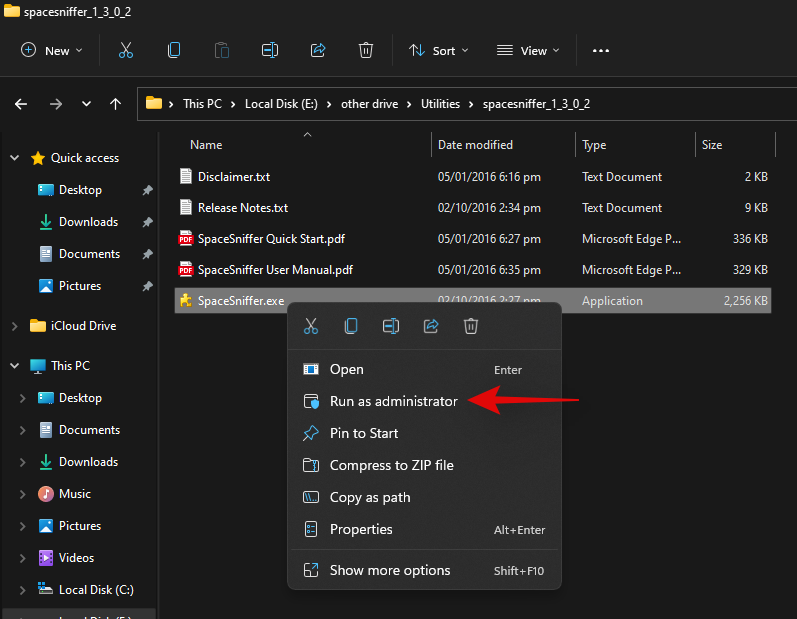Image resolution: width=797 pixels, height=619 pixels.
Task: Click Utilities in the address breadcrumb
Action: pos(441,103)
